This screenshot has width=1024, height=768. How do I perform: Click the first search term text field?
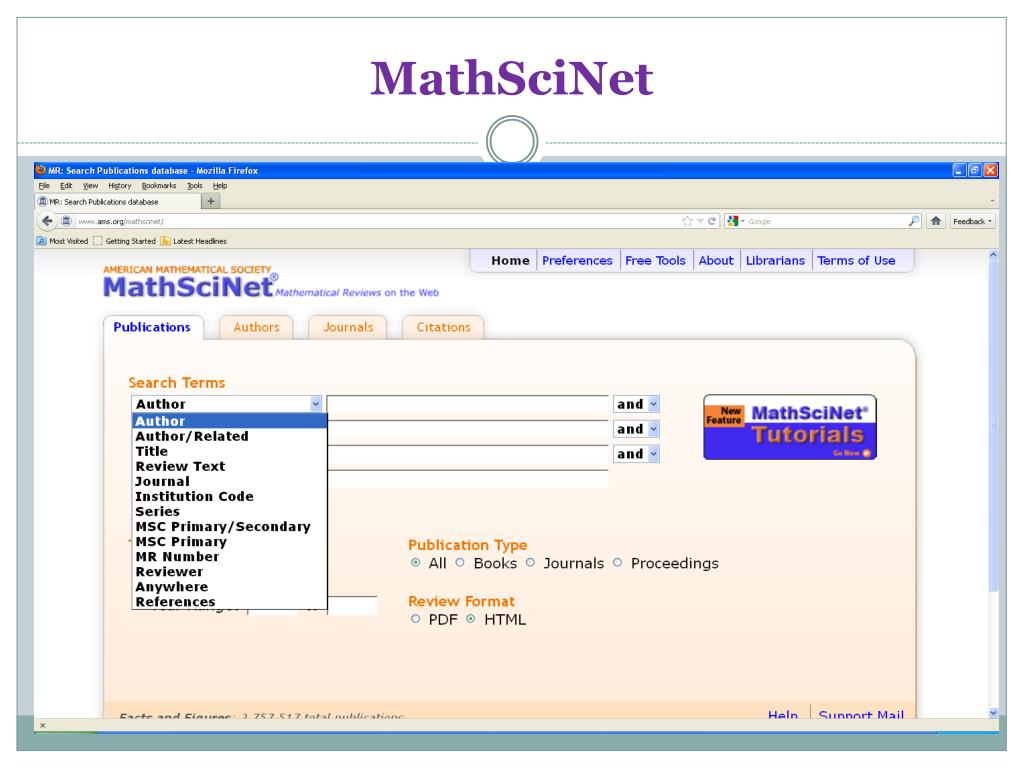468,404
